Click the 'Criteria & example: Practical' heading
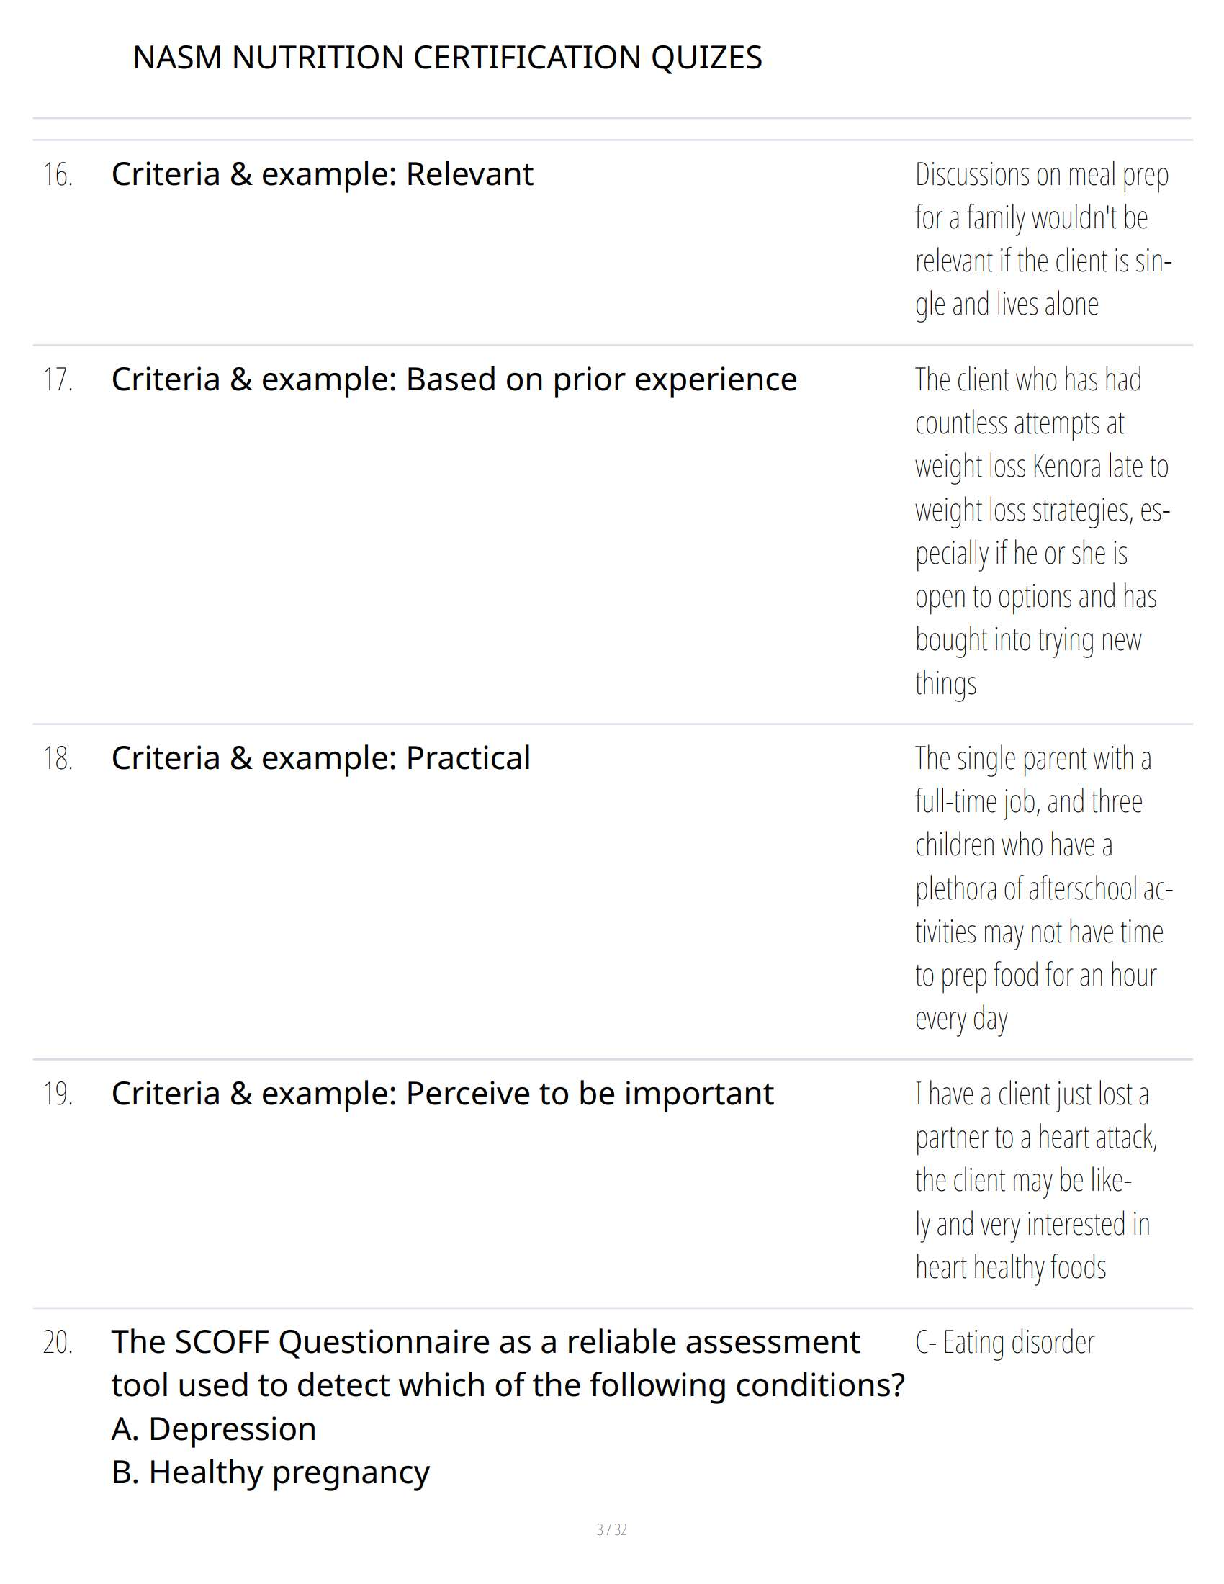 pos(320,758)
